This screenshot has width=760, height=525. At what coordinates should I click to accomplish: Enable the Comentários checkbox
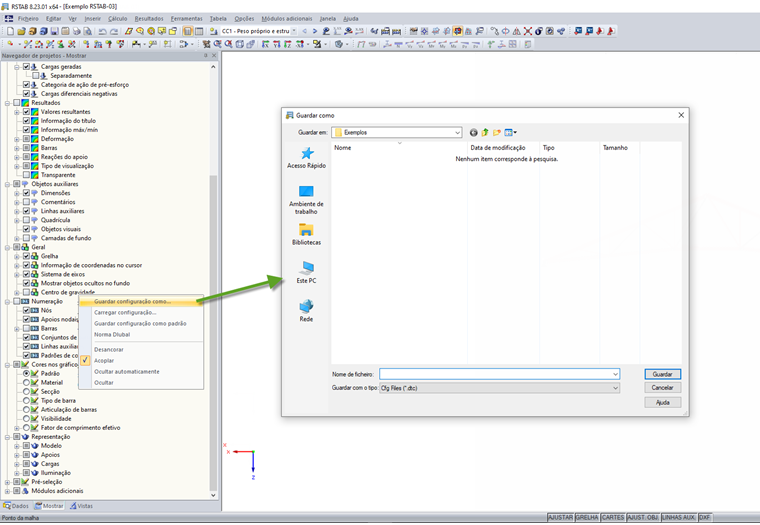click(26, 202)
